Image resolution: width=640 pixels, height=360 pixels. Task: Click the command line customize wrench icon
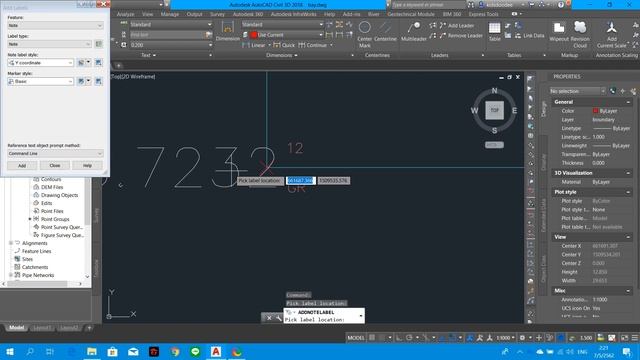(278, 318)
